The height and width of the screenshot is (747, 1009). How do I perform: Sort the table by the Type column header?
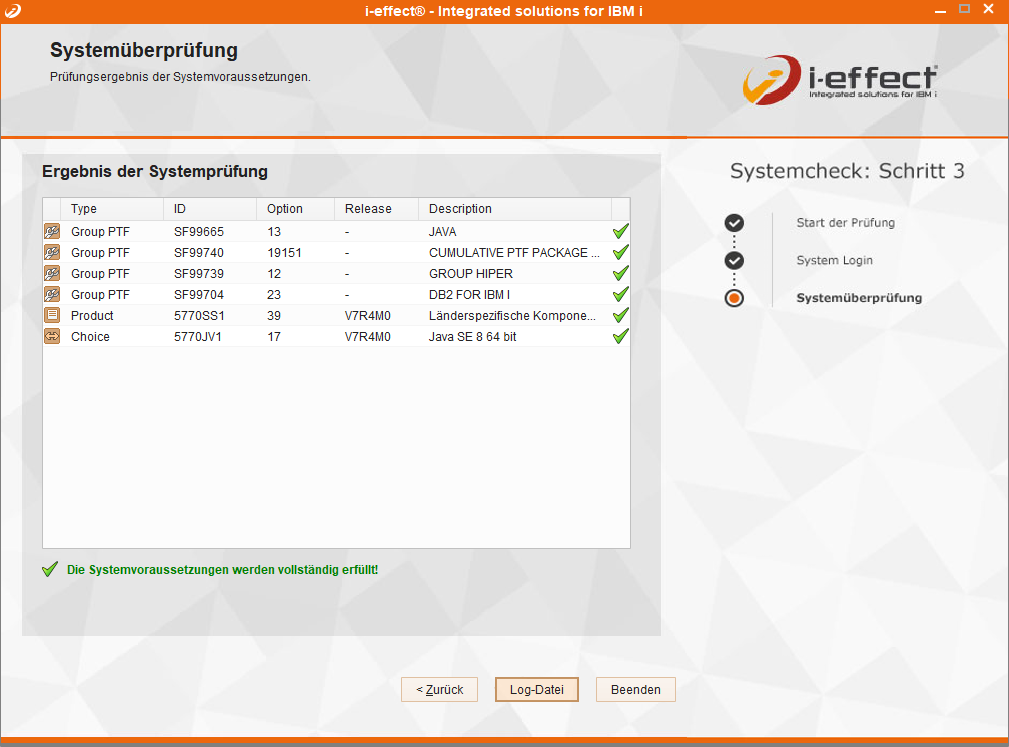coord(84,209)
